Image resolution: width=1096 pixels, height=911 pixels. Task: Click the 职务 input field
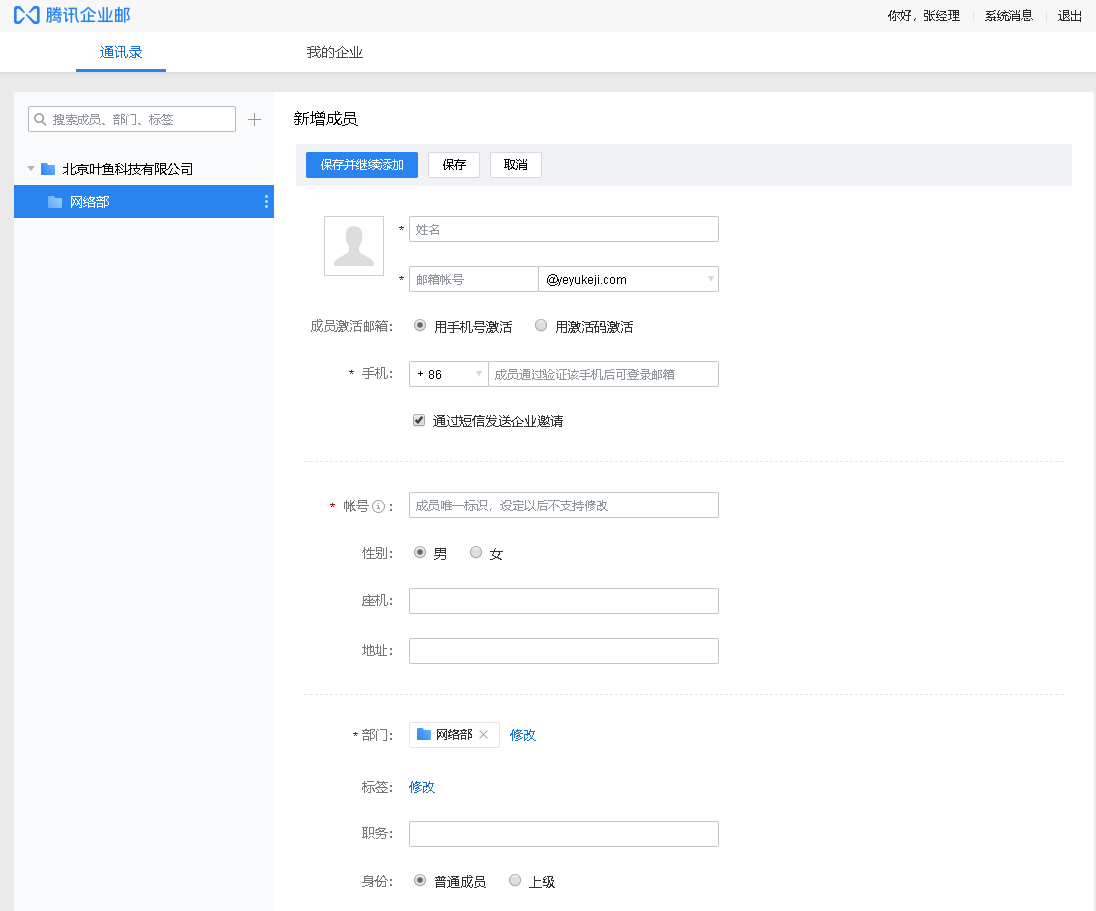[x=563, y=833]
